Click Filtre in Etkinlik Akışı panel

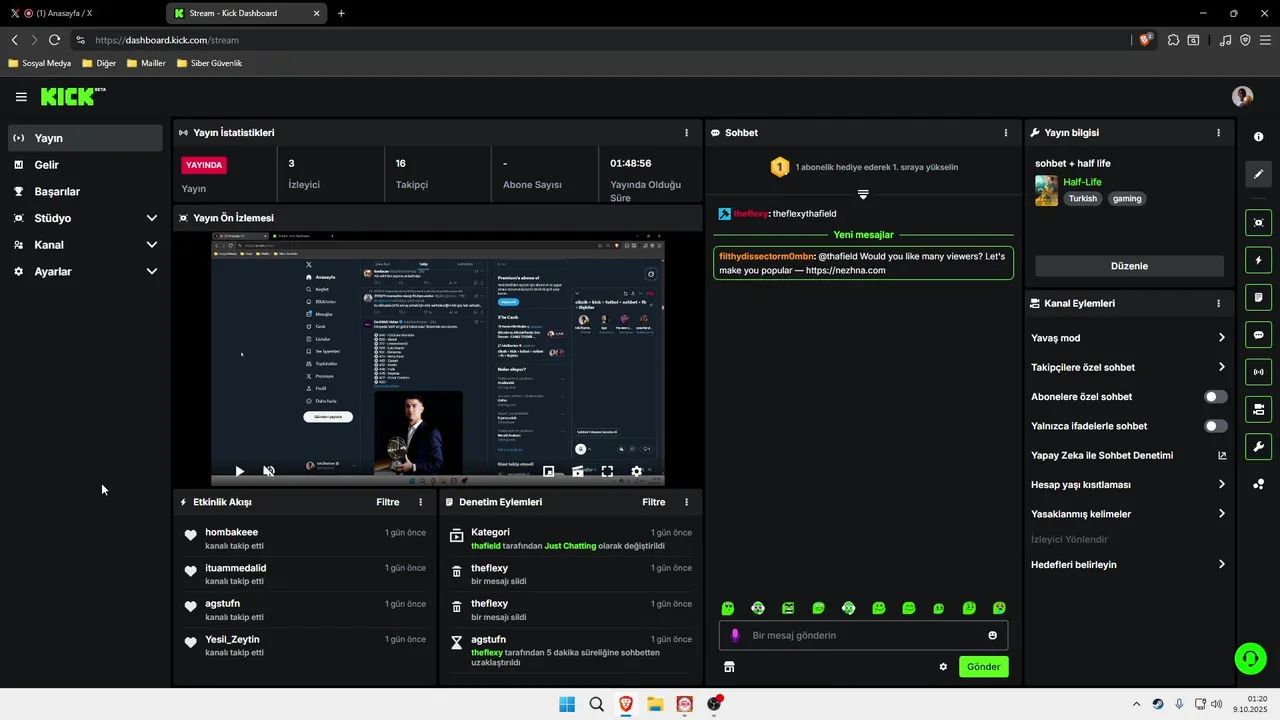387,502
